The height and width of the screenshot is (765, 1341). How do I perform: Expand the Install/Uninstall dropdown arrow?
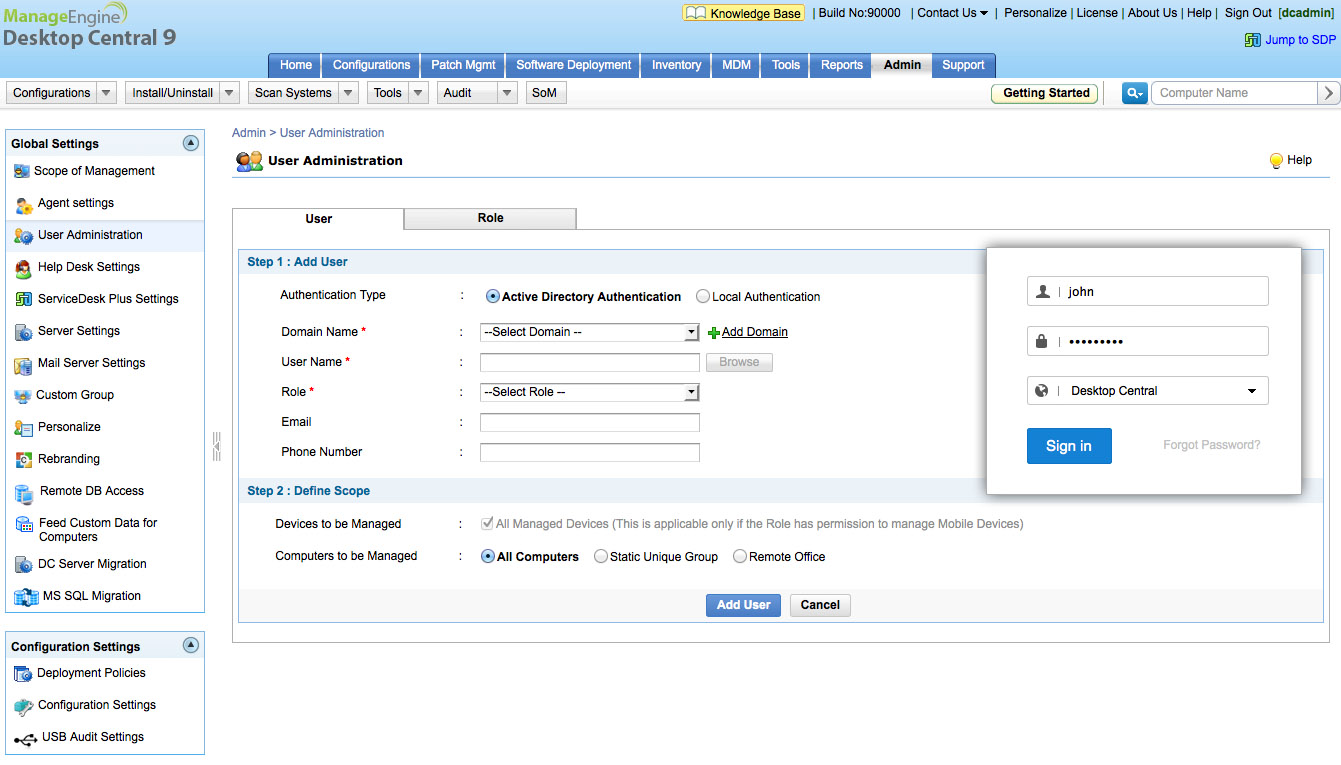click(x=230, y=93)
